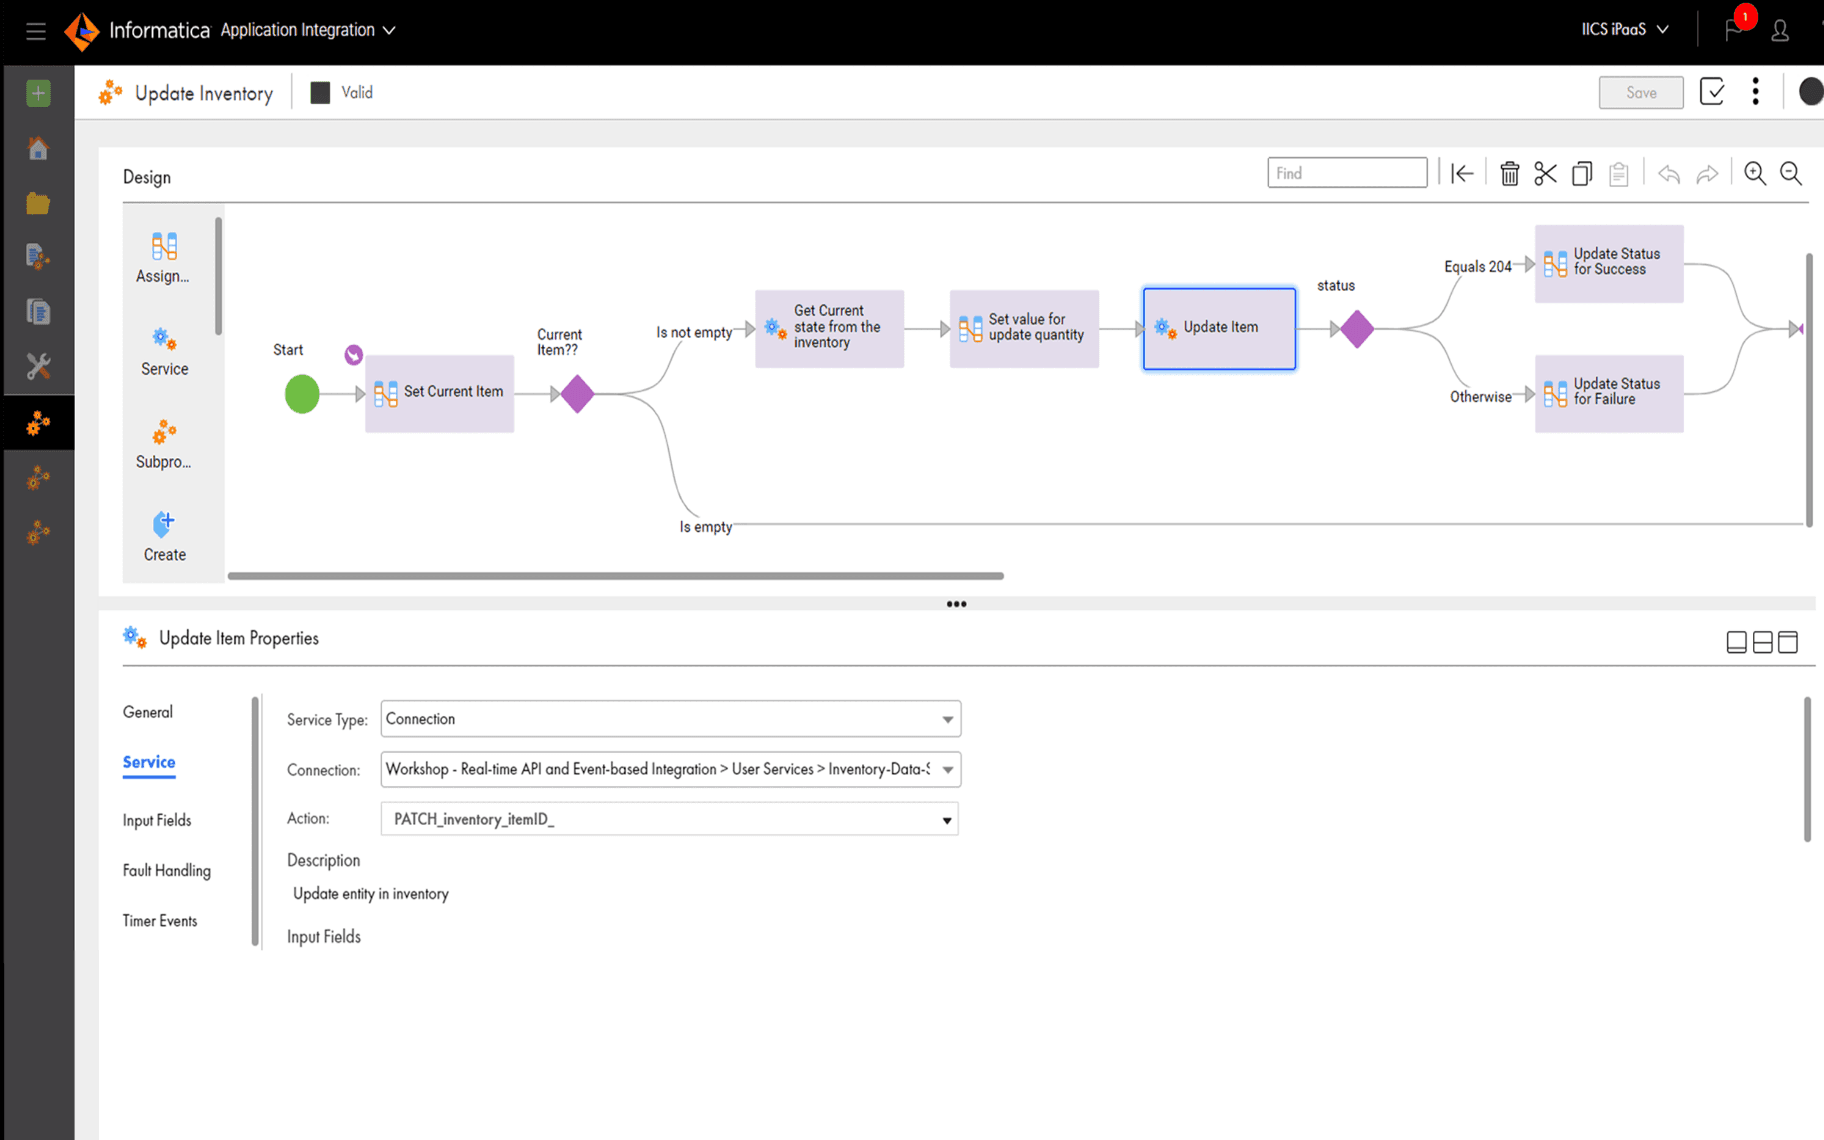The height and width of the screenshot is (1140, 1824).
Task: Toggle the split-view layout for Update Item Properties
Action: (1763, 641)
